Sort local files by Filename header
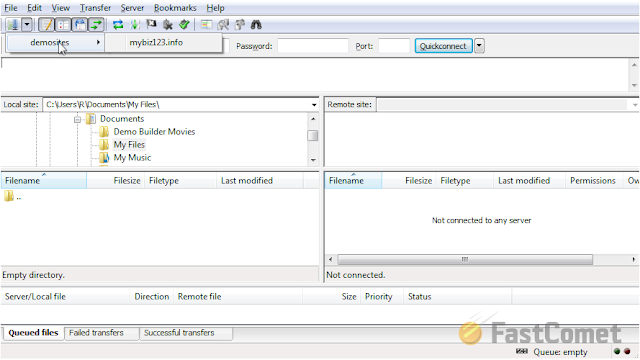This screenshot has height=360, width=640. click(x=44, y=180)
